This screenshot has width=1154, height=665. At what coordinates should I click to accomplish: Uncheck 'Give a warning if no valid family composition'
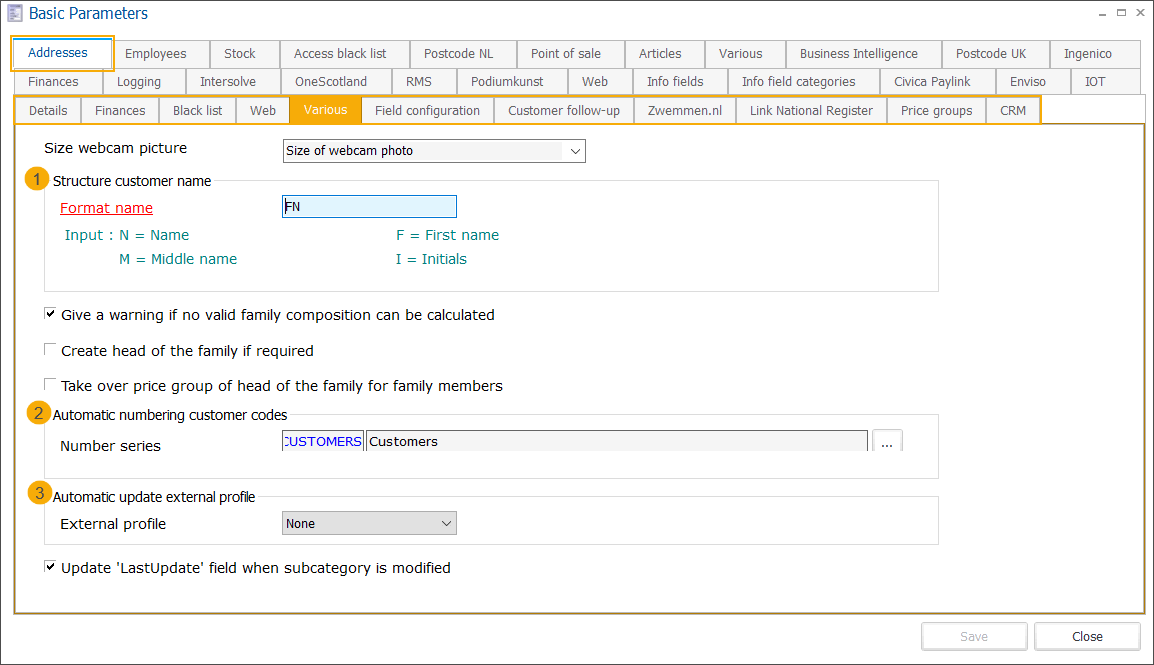coord(50,313)
